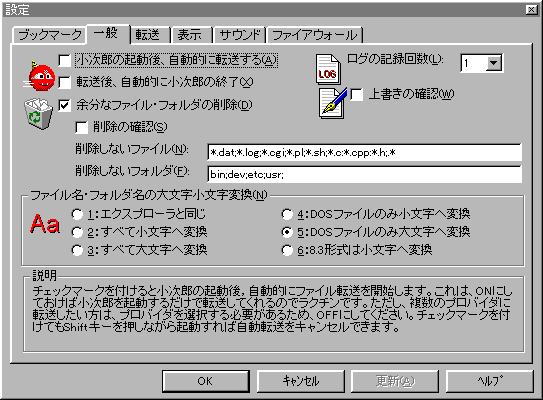The width and height of the screenshot is (543, 400).
Task: Enable 上書きの確認 checkbox
Action: (x=357, y=94)
